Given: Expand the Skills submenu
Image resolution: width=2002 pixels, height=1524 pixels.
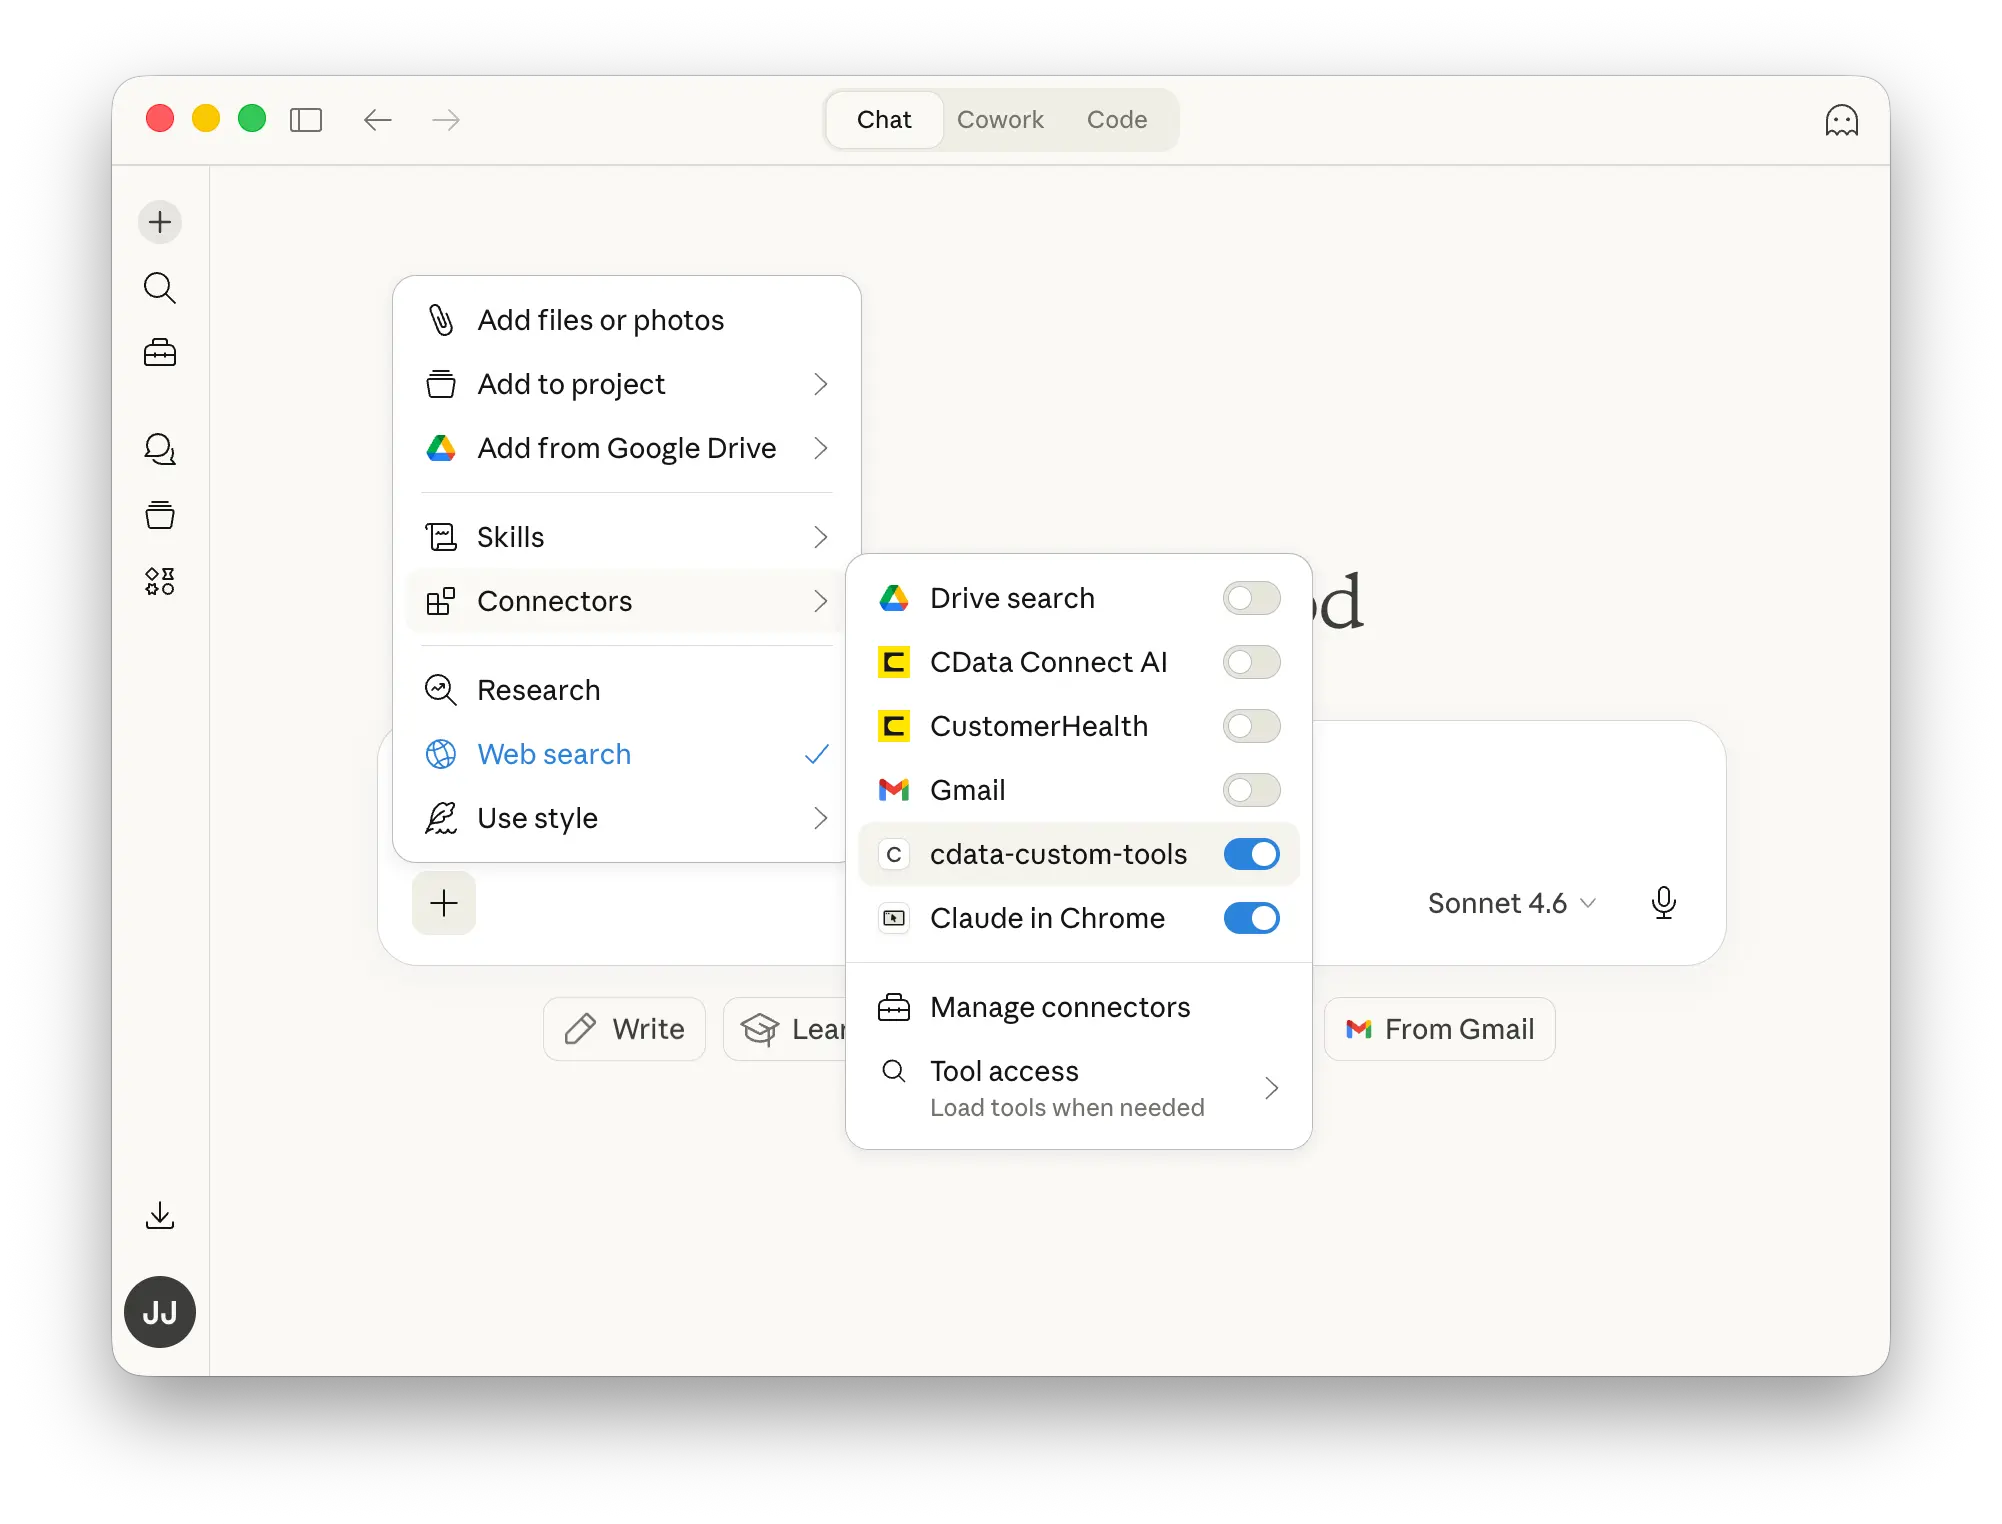Looking at the screenshot, I should [627, 537].
